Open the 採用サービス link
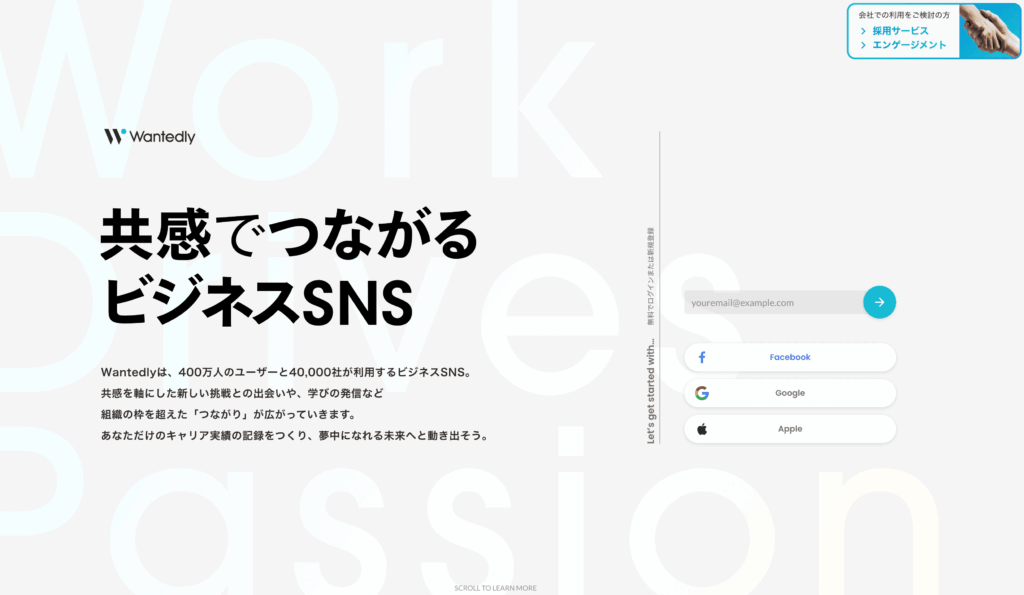Screen dimensions: 1024x595 900,31
